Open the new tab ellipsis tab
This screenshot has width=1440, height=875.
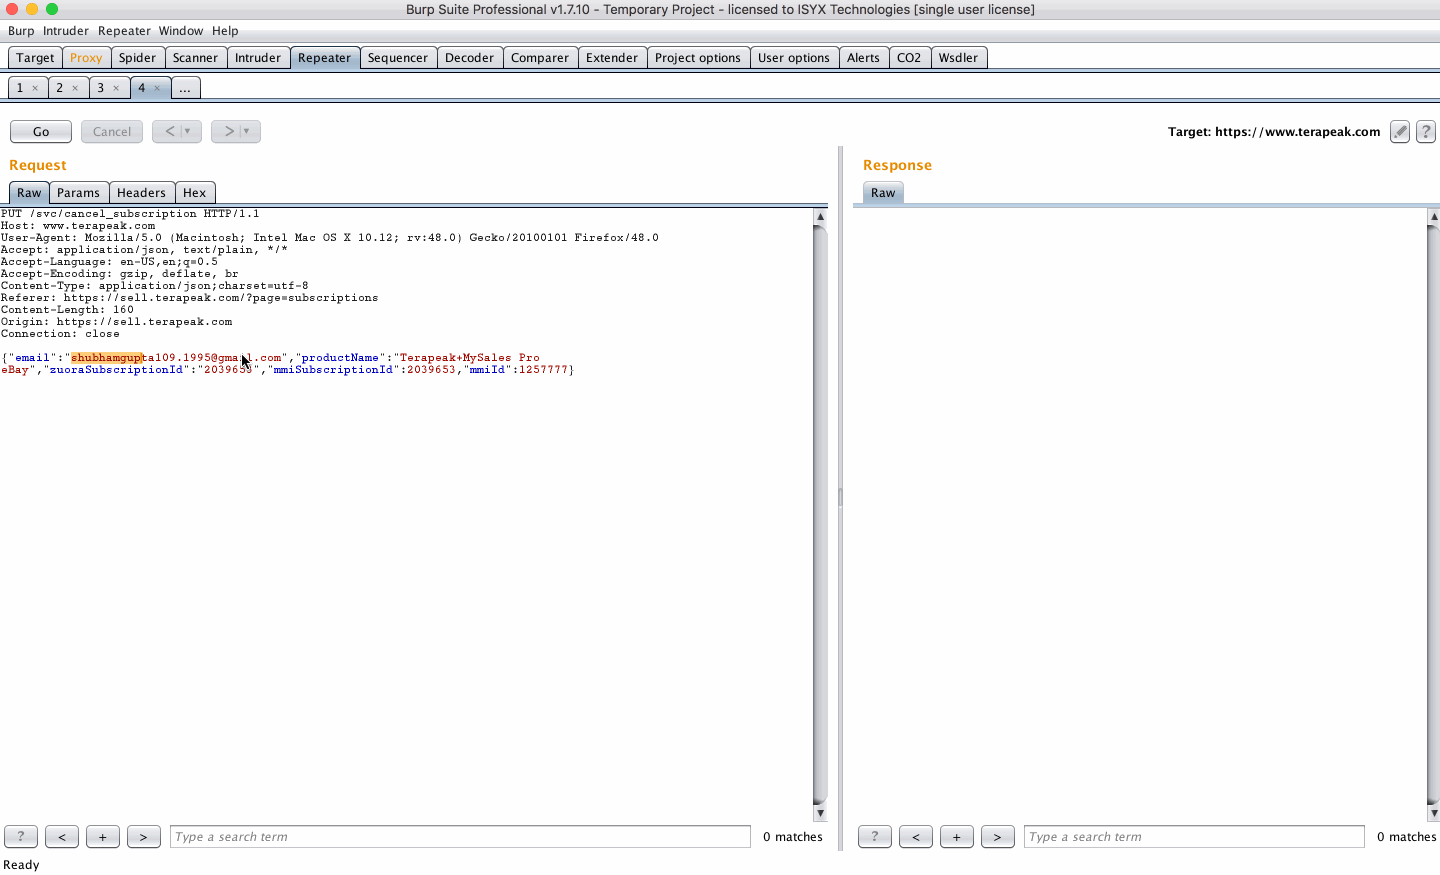pyautogui.click(x=185, y=88)
